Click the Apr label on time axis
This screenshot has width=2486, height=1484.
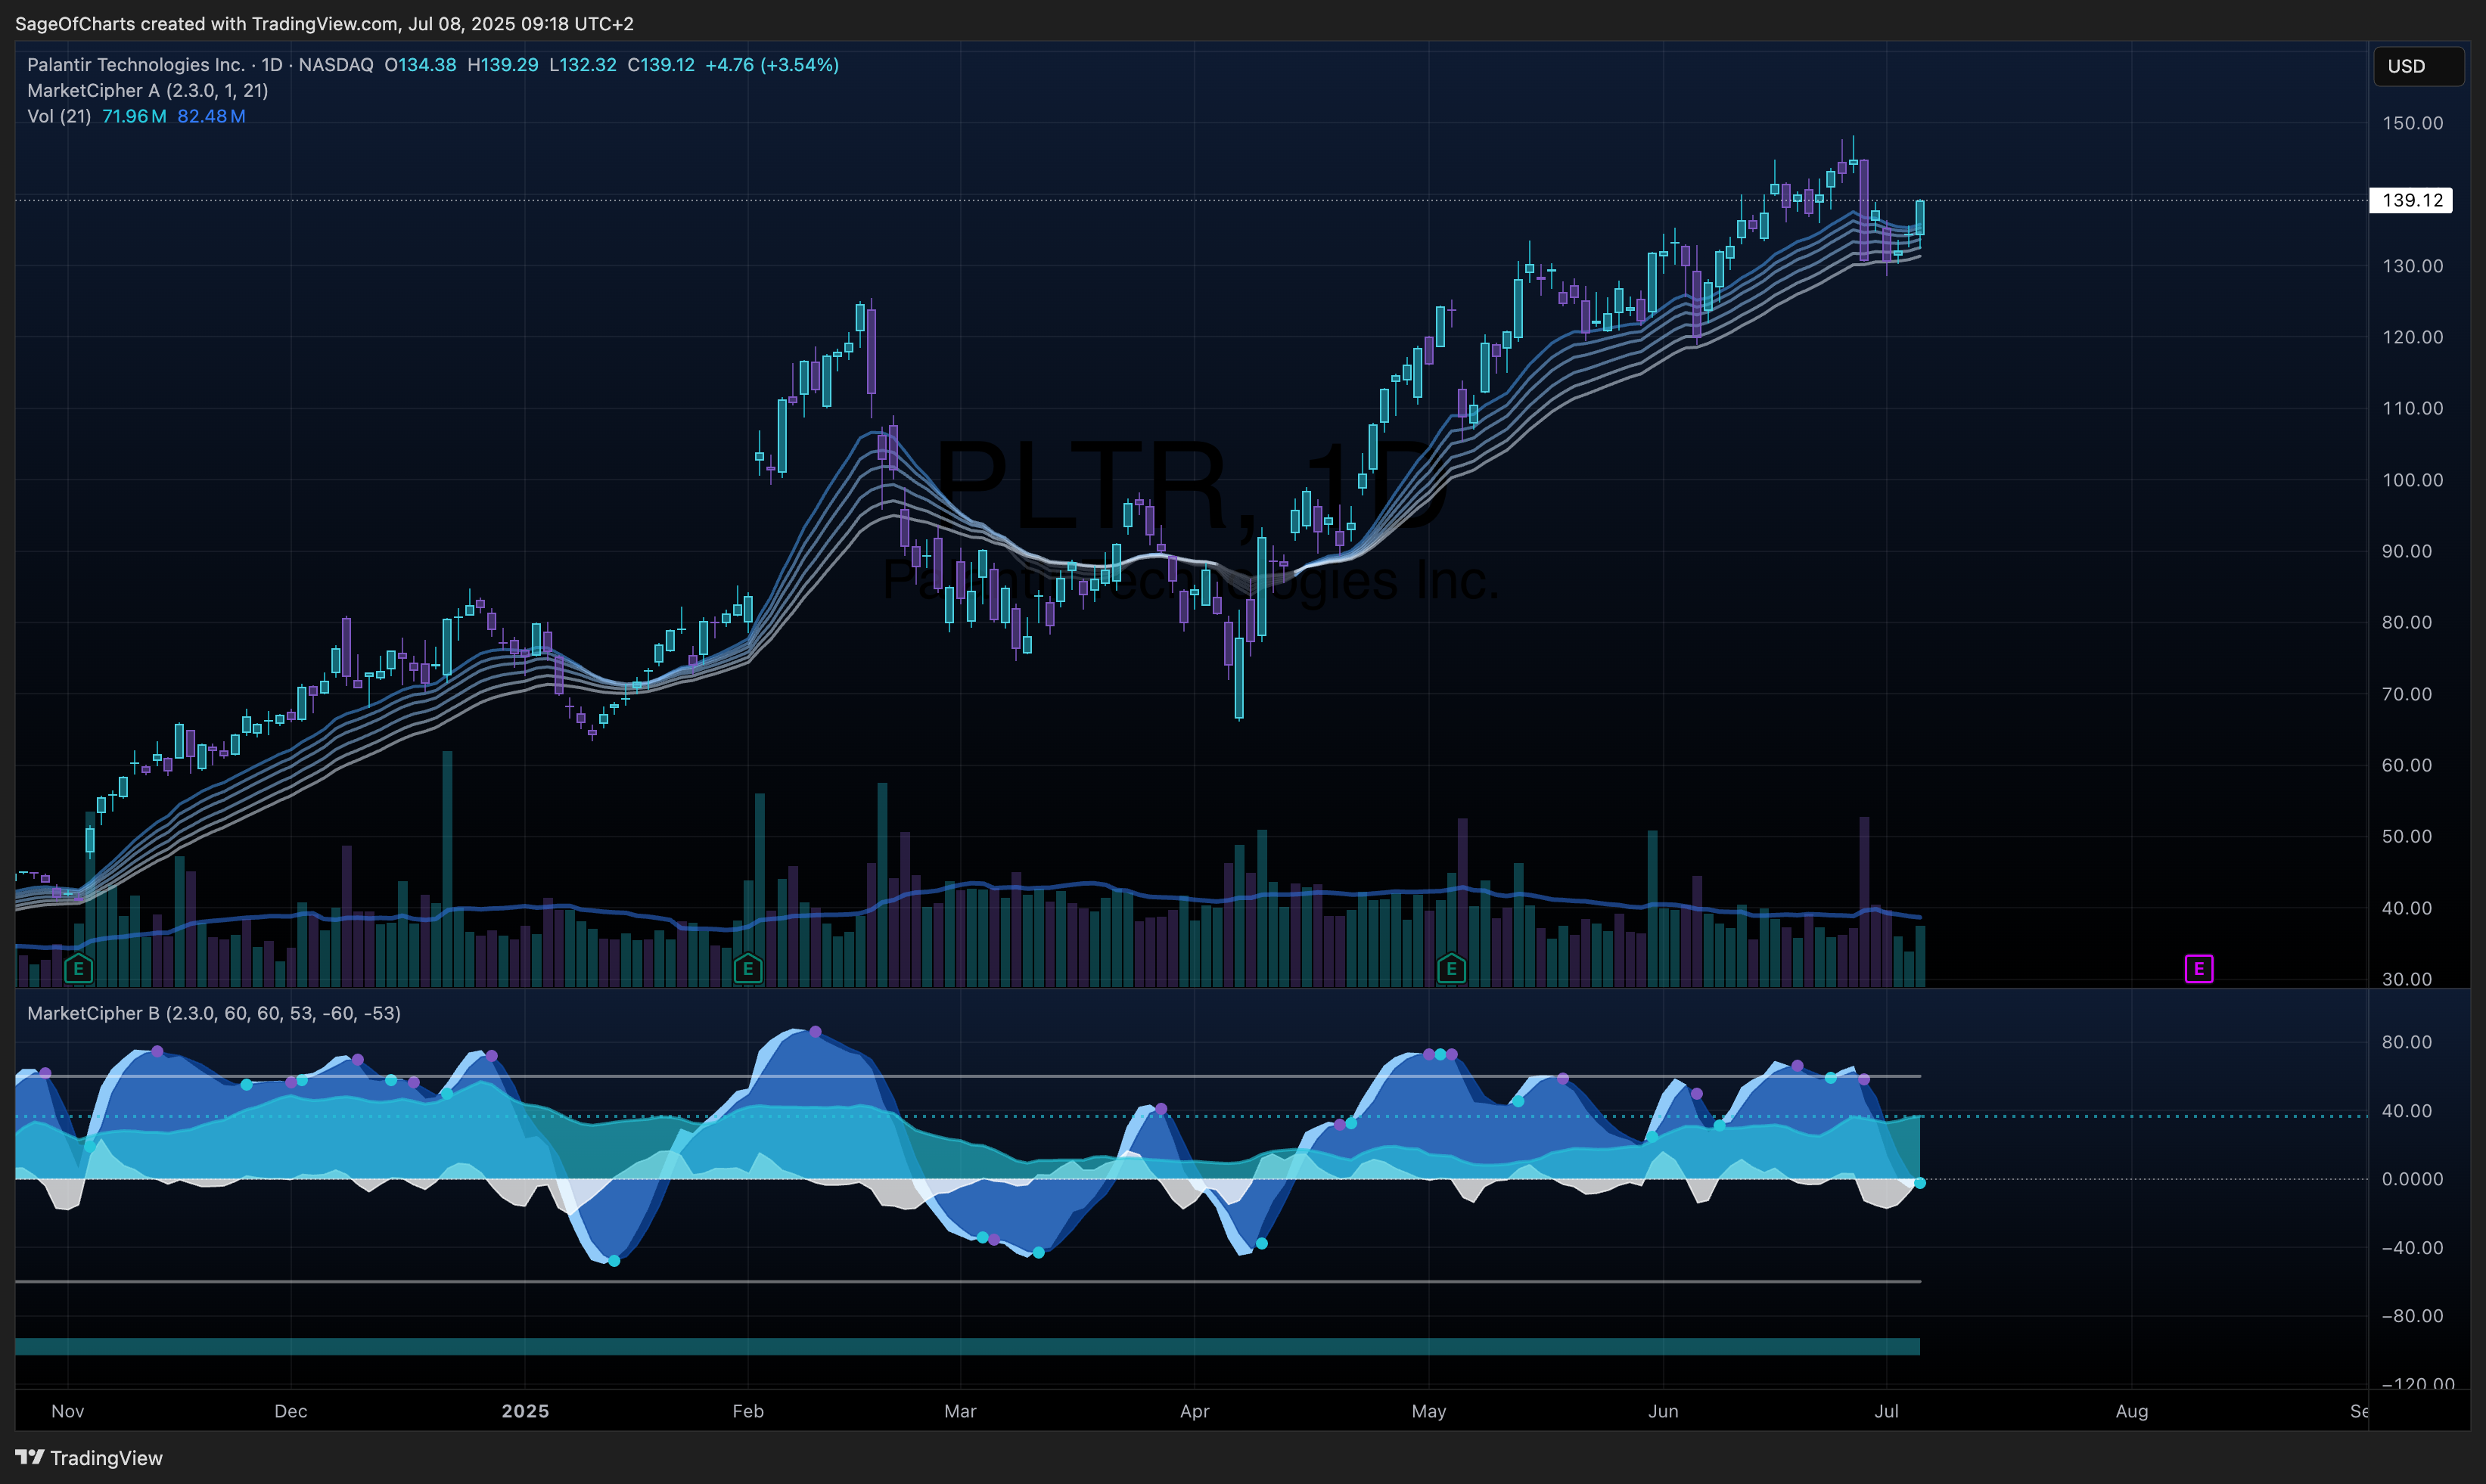click(1194, 1411)
